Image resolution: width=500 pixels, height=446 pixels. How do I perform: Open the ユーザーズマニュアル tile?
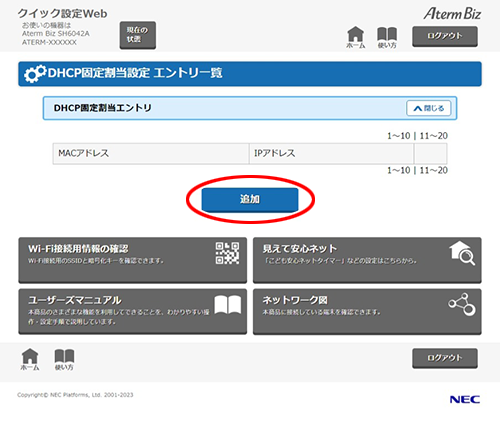[x=133, y=311]
